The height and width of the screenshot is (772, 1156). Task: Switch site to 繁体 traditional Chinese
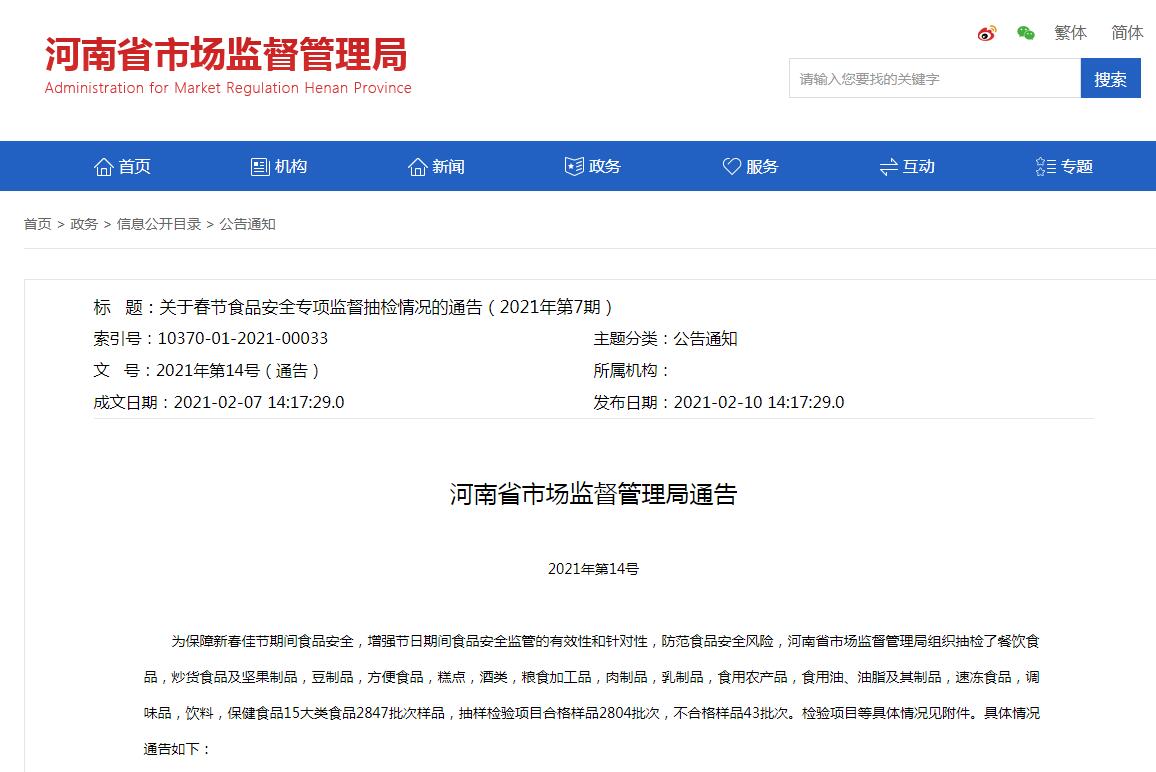(1070, 32)
